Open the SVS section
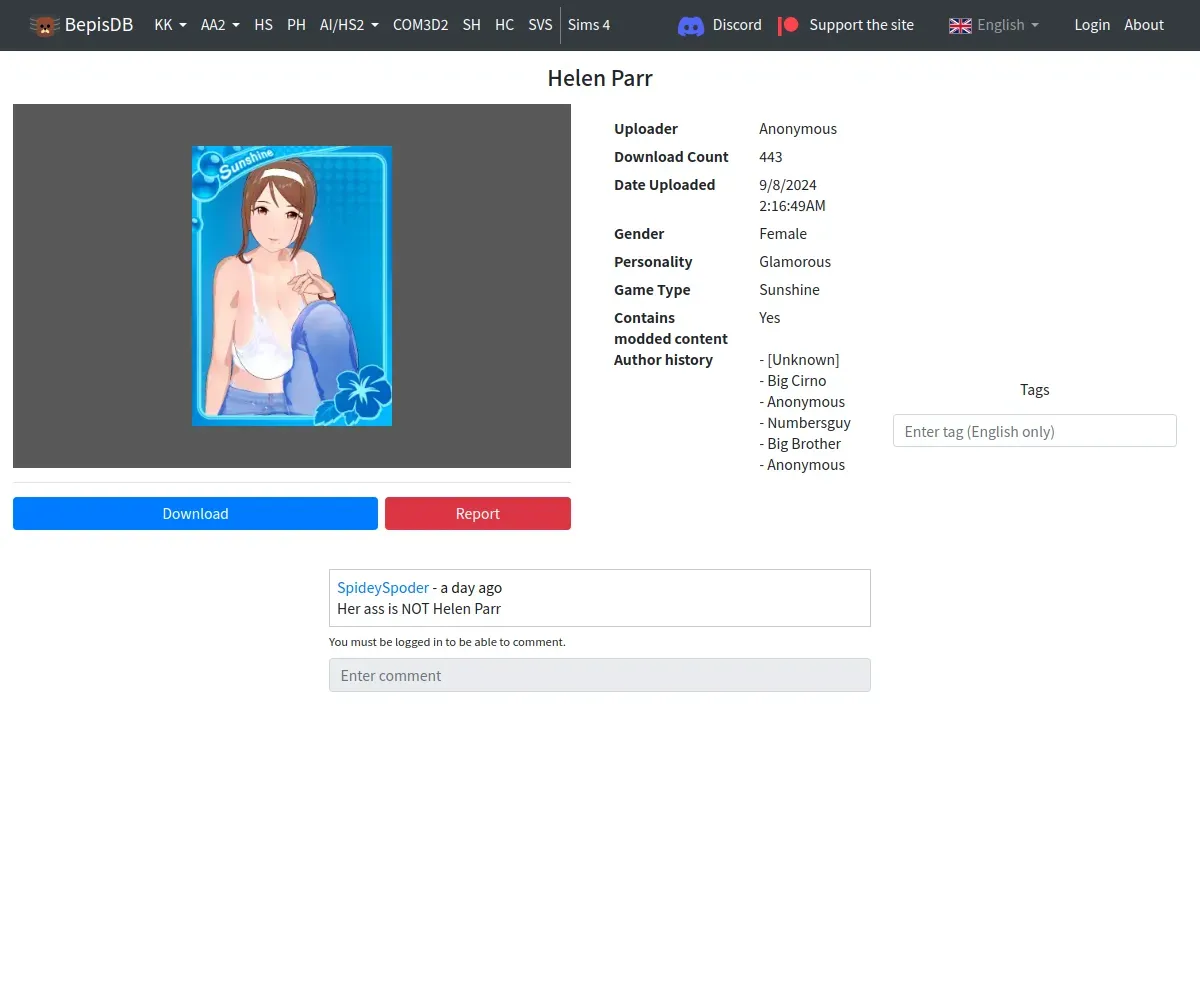This screenshot has width=1200, height=1000. (540, 25)
